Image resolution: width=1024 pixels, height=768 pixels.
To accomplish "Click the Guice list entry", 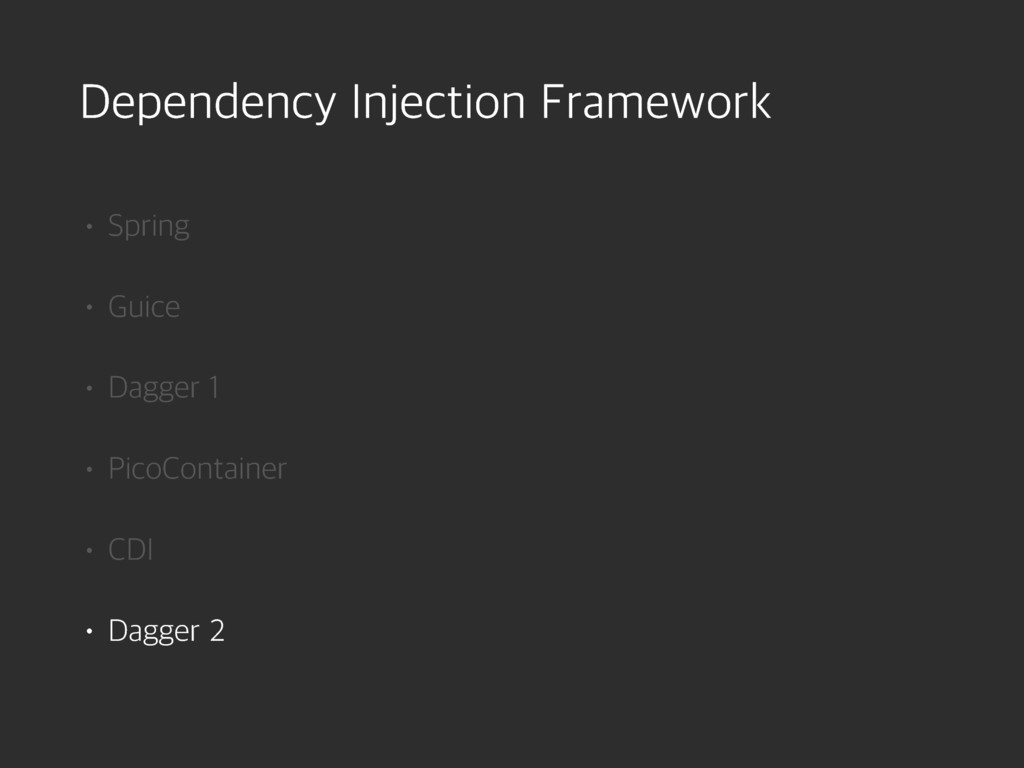I will tap(144, 307).
